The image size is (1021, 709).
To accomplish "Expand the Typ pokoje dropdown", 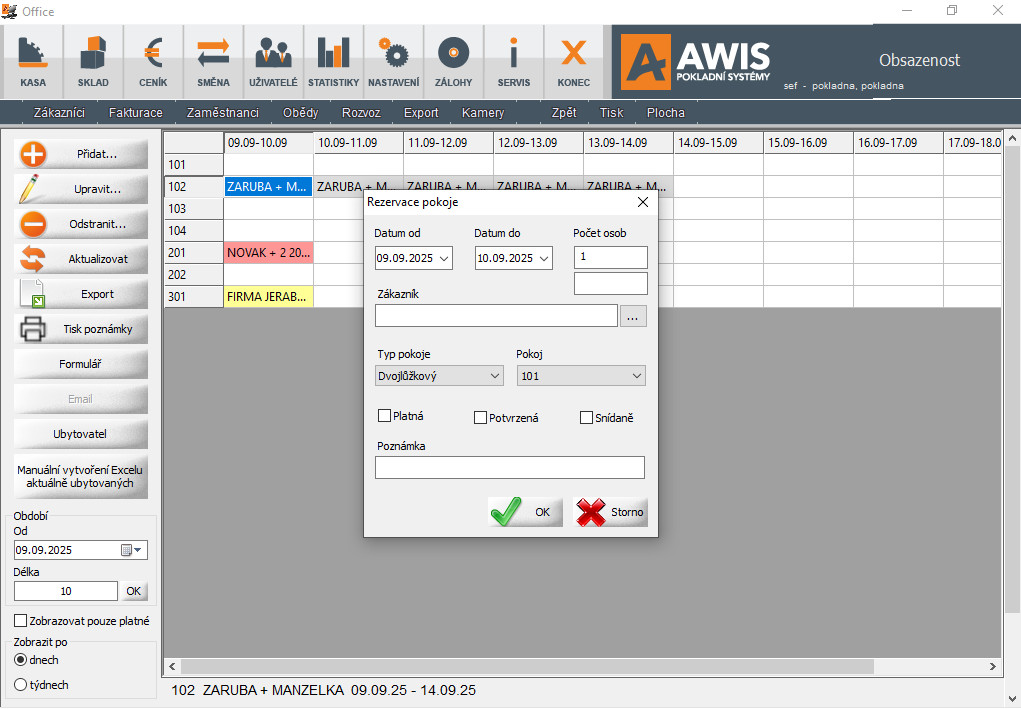I will tap(495, 376).
